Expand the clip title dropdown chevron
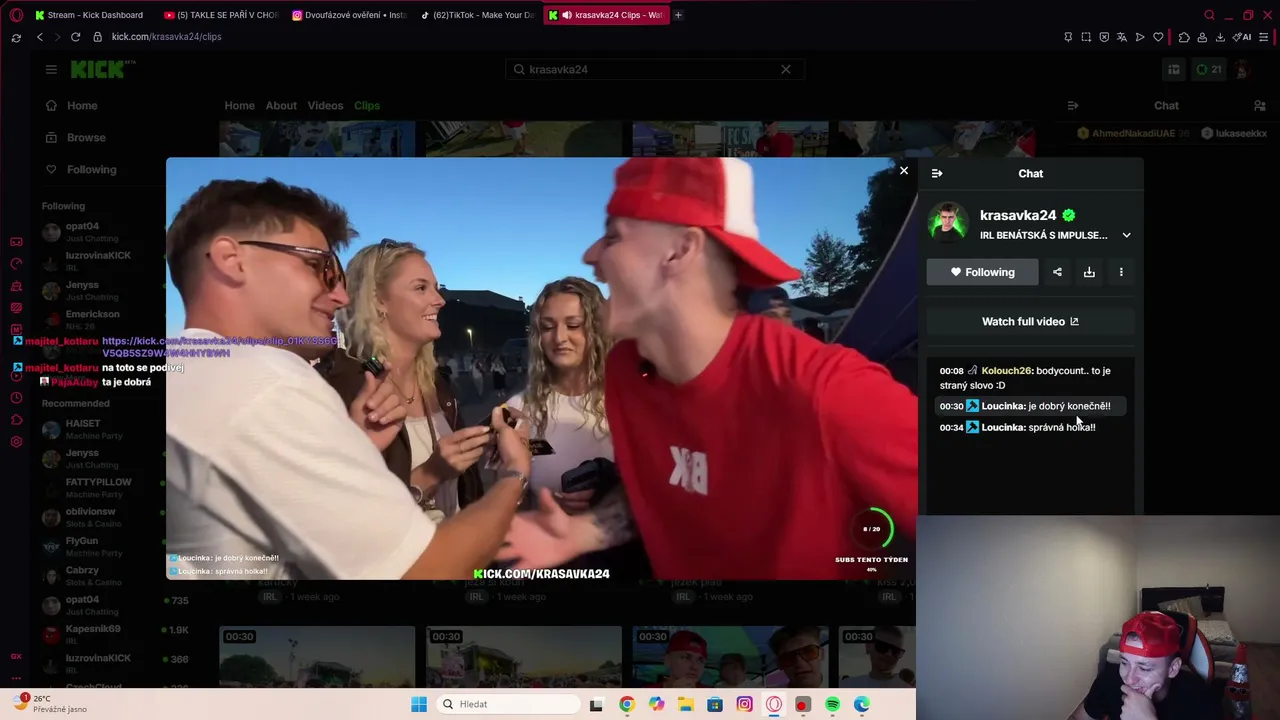 (x=1126, y=236)
